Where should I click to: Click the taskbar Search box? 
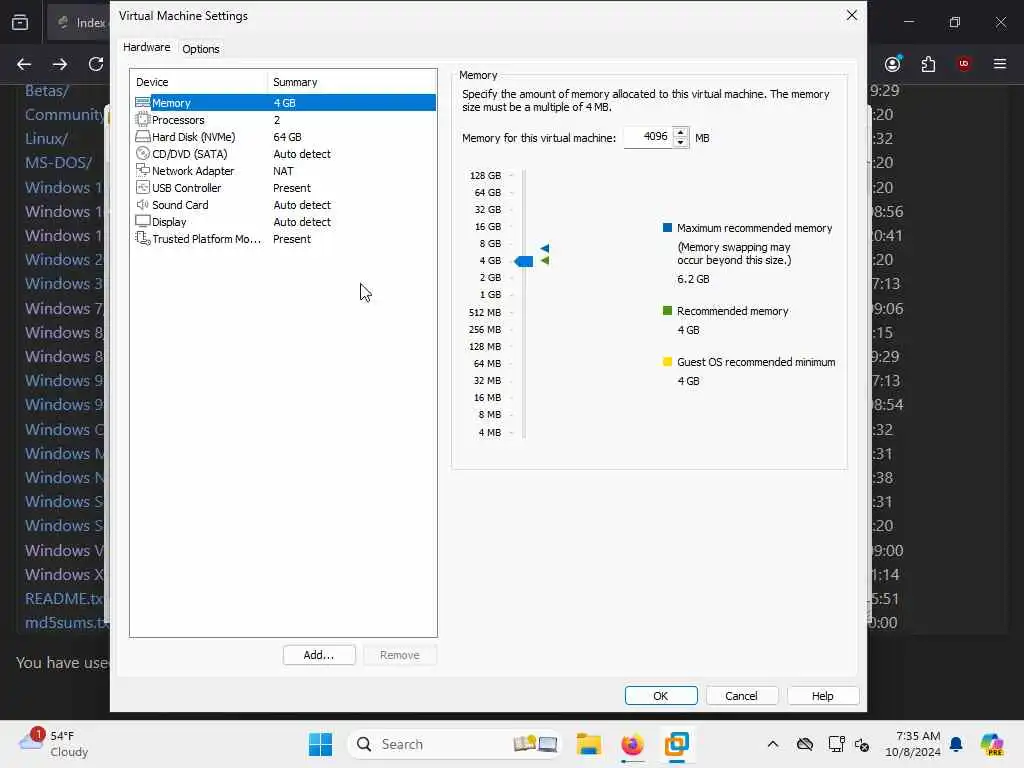[455, 744]
